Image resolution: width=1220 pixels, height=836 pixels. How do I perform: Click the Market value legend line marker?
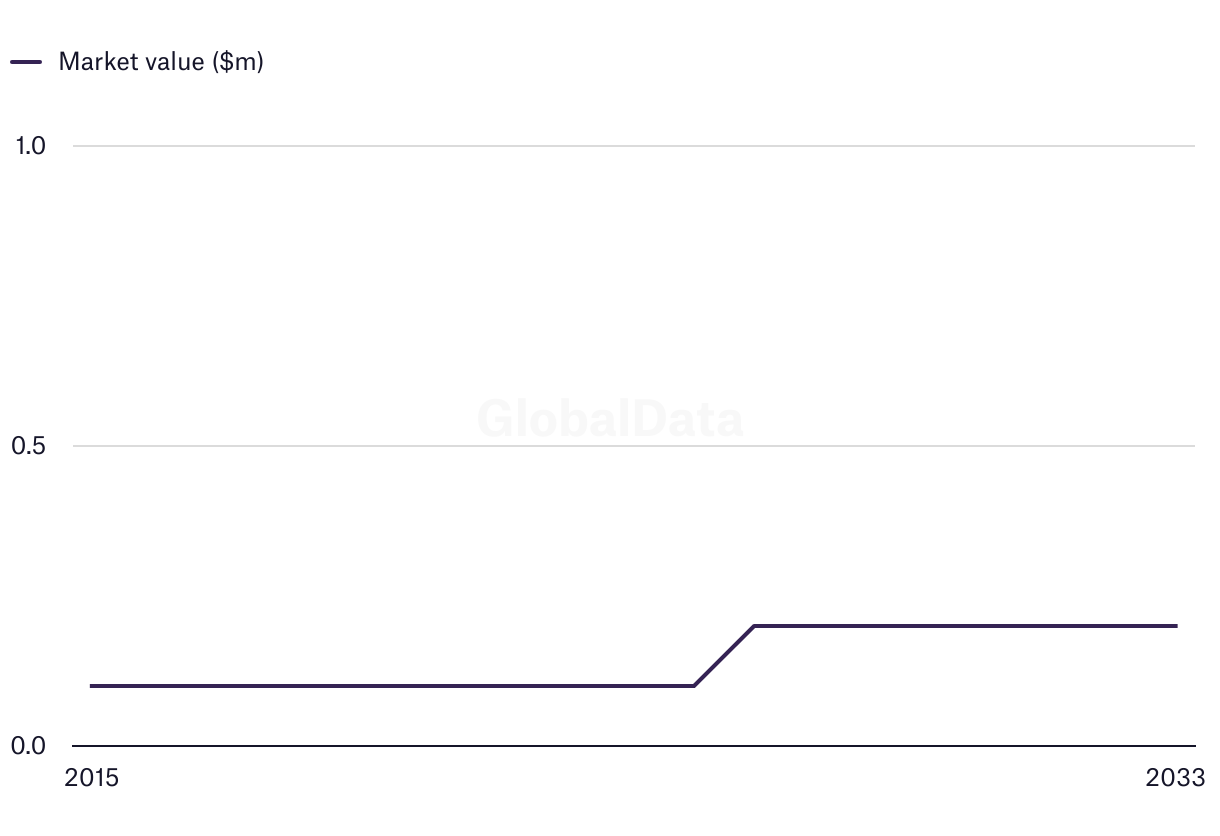[x=26, y=61]
